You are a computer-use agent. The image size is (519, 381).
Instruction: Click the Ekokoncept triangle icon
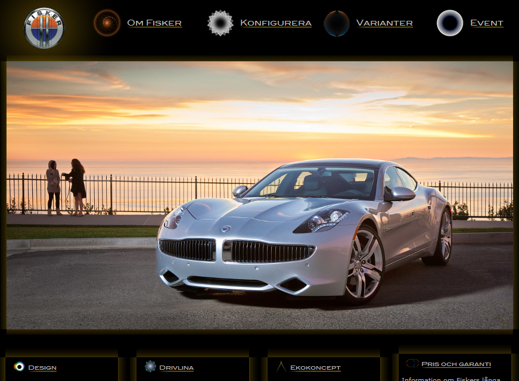coord(281,367)
